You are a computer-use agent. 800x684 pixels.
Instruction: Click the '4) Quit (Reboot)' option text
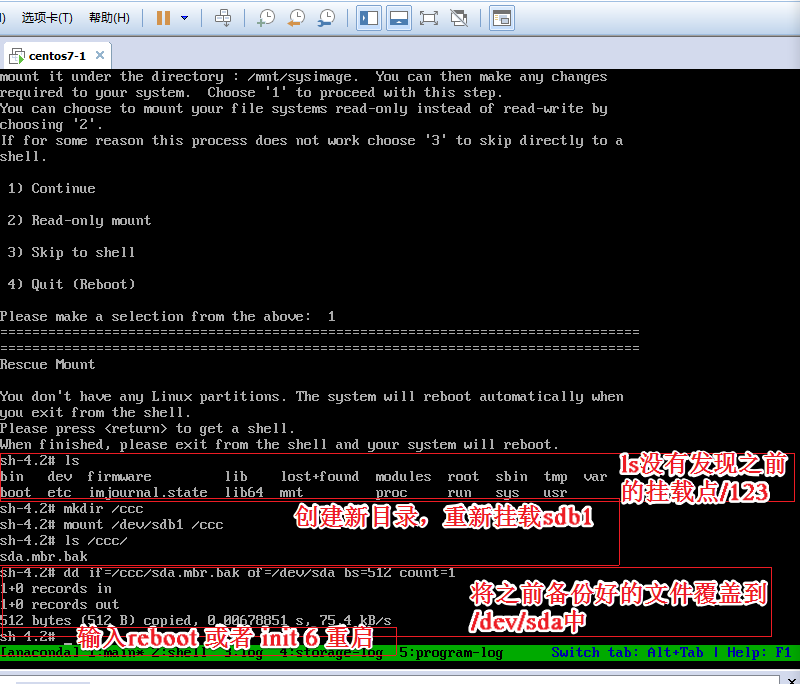71,285
